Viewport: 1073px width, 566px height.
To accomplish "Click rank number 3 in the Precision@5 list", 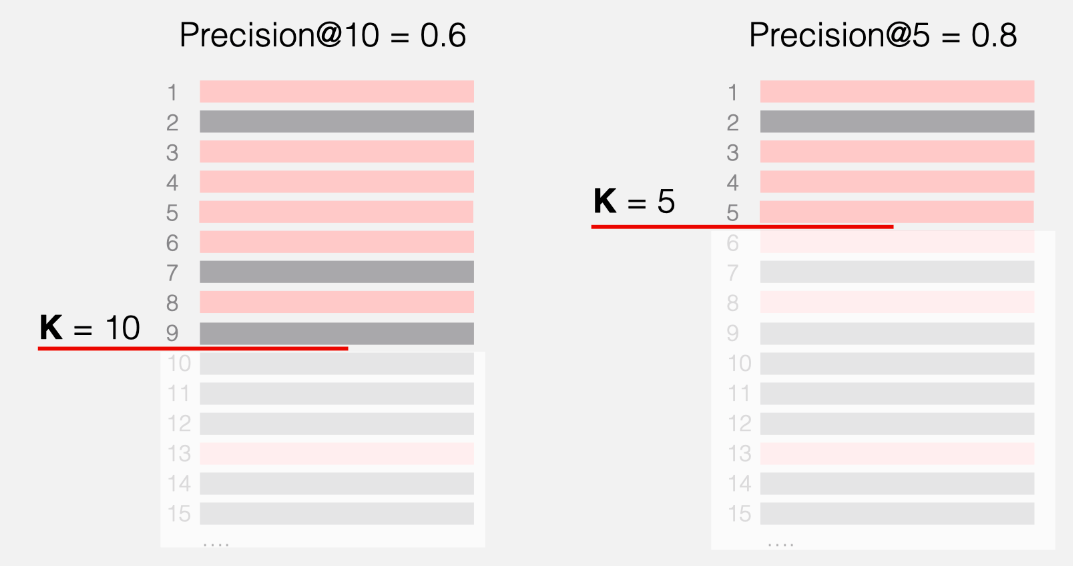I will click(x=732, y=153).
